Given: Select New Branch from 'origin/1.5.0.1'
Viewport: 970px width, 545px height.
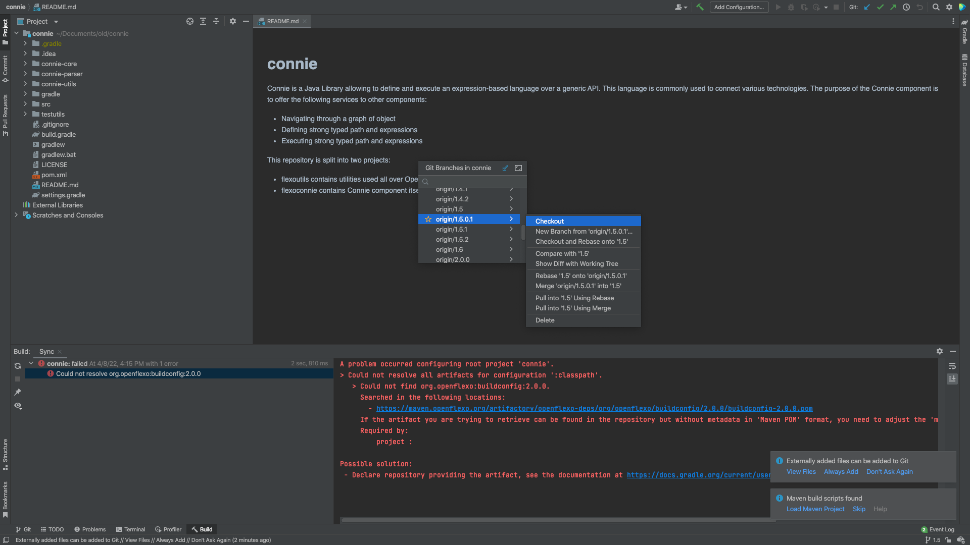Looking at the screenshot, I should [583, 231].
